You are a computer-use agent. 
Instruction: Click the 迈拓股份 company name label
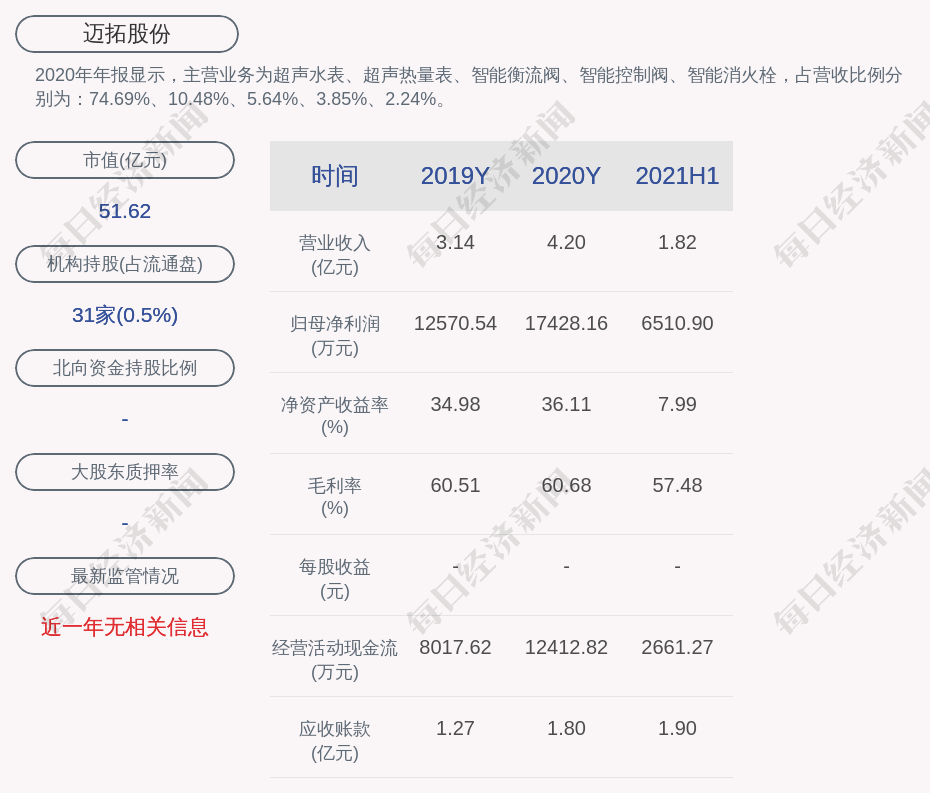[126, 34]
